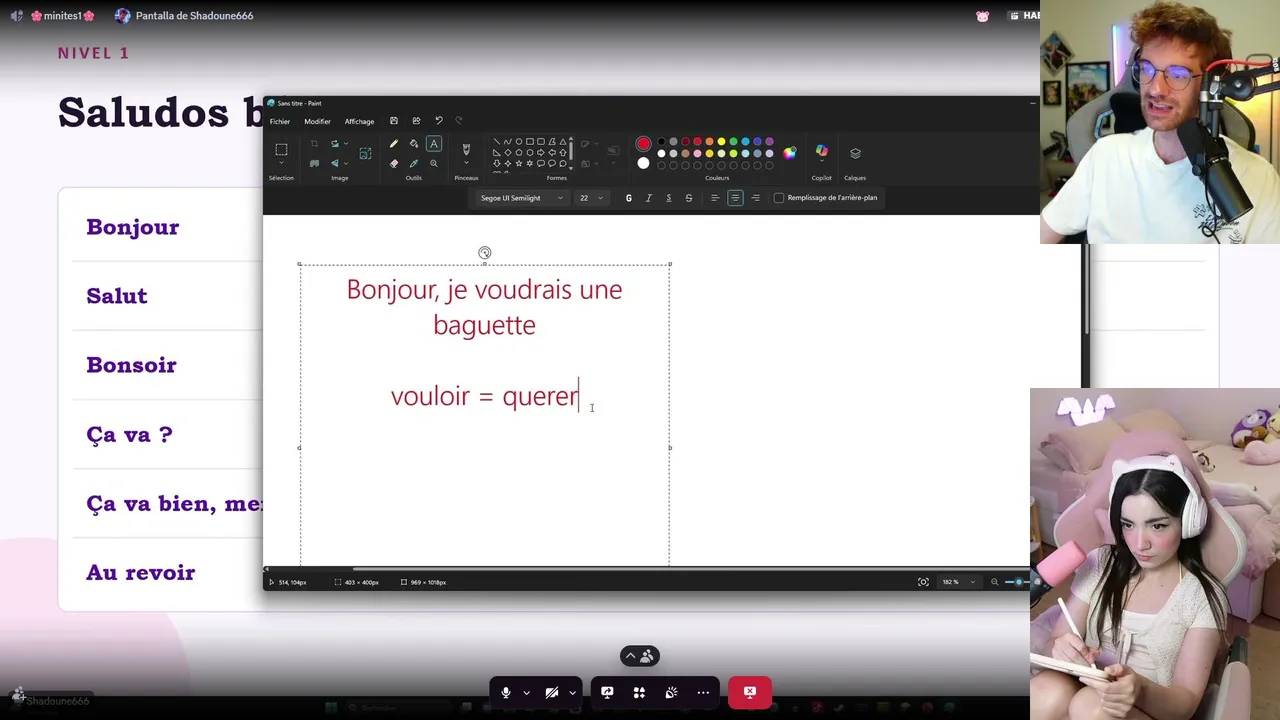Image resolution: width=1280 pixels, height=720 pixels.
Task: Undo the last action in Paint
Action: pos(438,121)
